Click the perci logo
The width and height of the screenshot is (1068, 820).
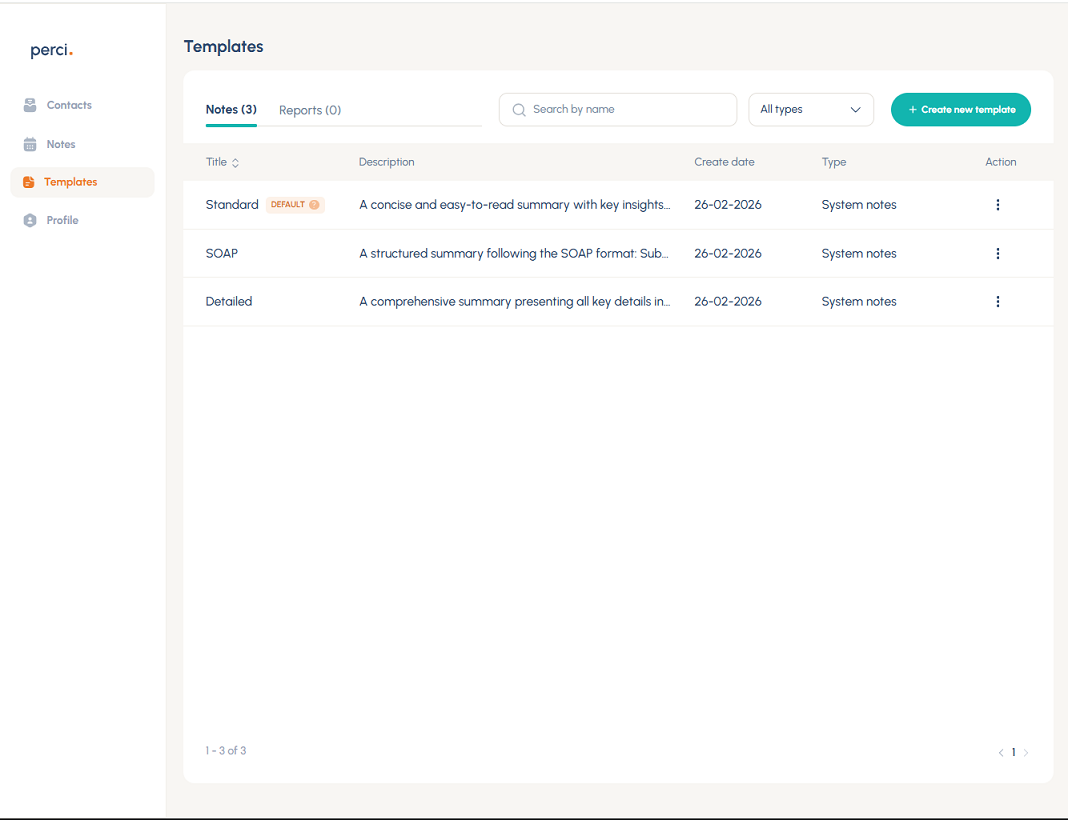tap(52, 50)
